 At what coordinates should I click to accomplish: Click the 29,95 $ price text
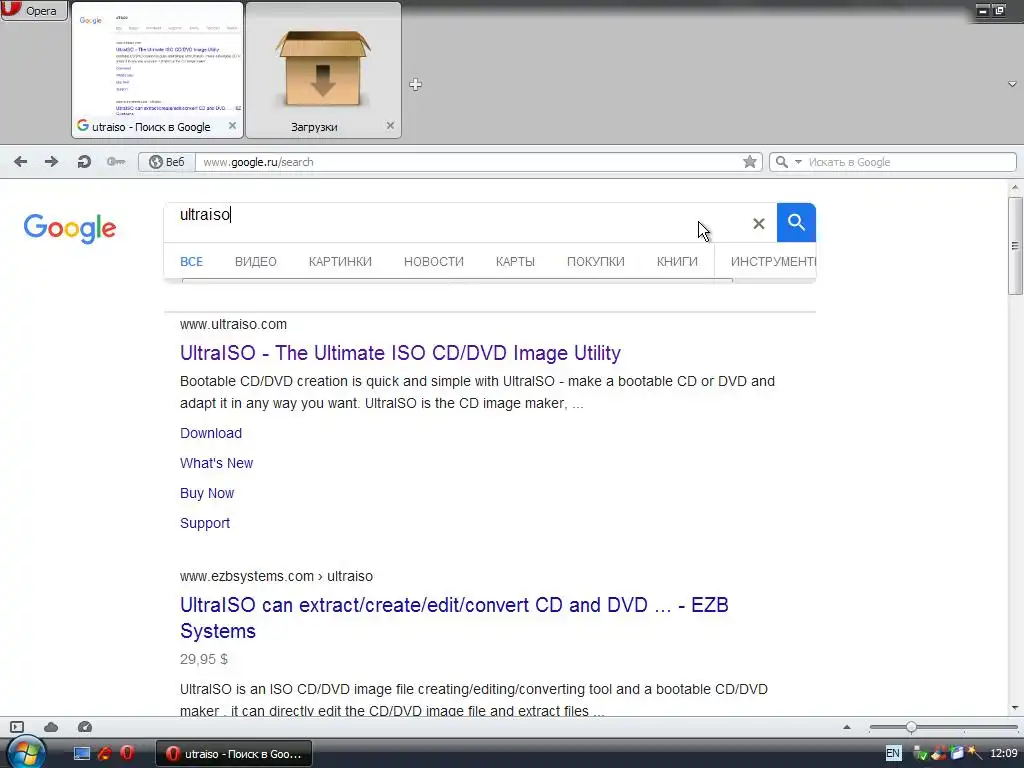click(x=204, y=660)
